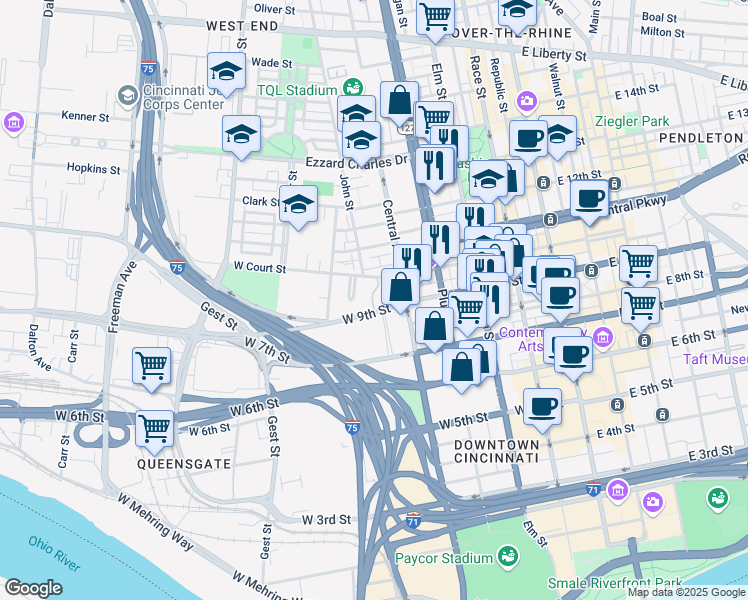This screenshot has height=600, width=748.
Task: Select the transit station icon on E 6th St
Action: (644, 341)
